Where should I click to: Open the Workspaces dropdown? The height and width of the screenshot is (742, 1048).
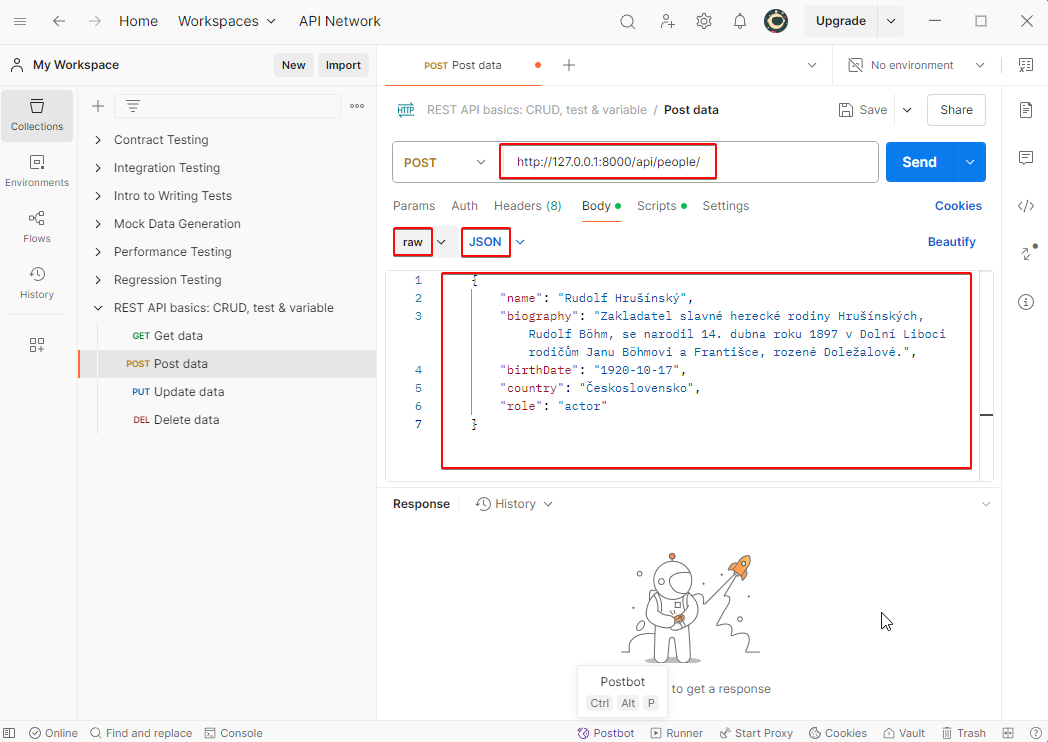(x=227, y=21)
